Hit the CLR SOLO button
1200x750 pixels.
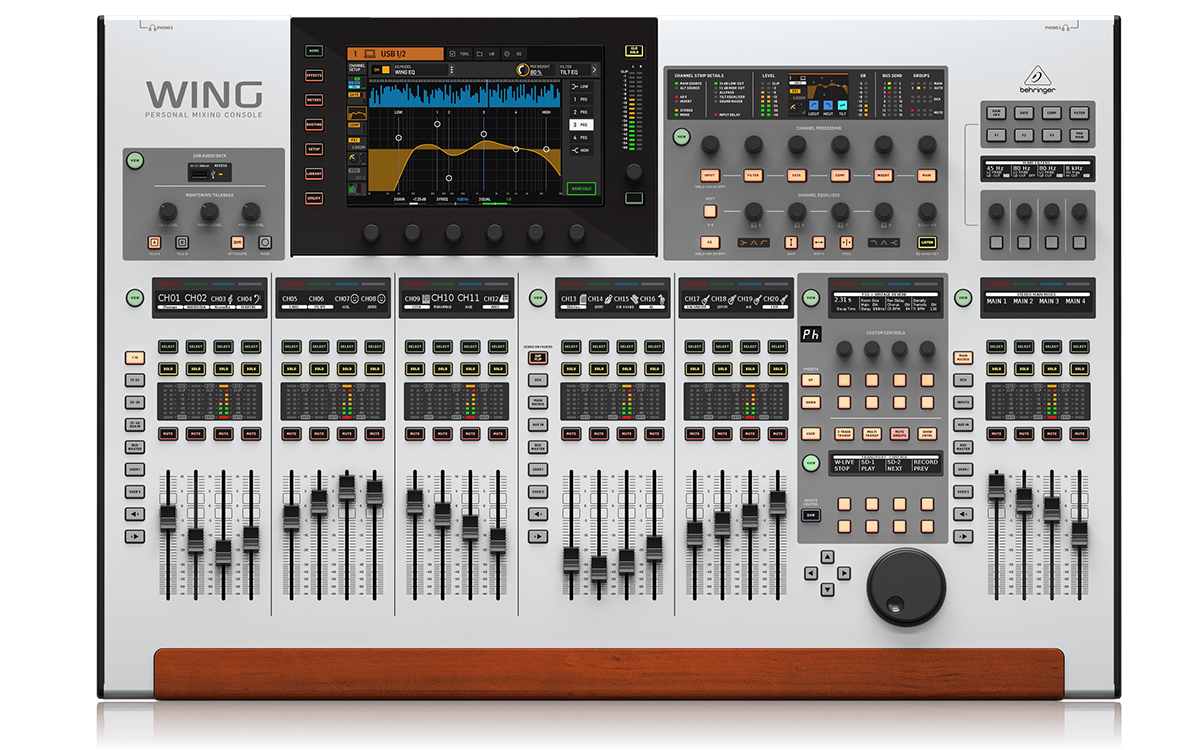(633, 49)
